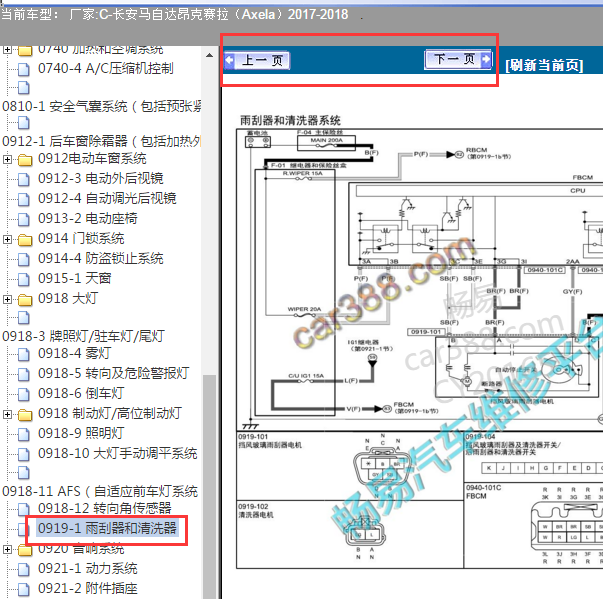
Task: Click the 0940-101C FBCM connector cell
Action: coord(533,525)
